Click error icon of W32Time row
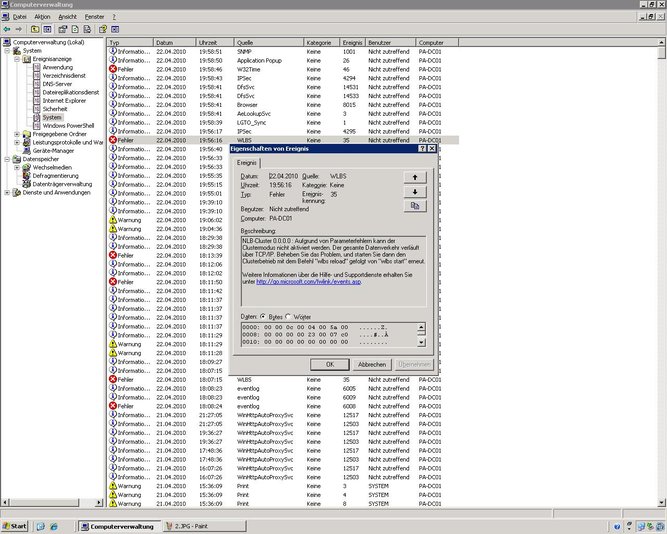The height and width of the screenshot is (534, 667). click(x=113, y=69)
